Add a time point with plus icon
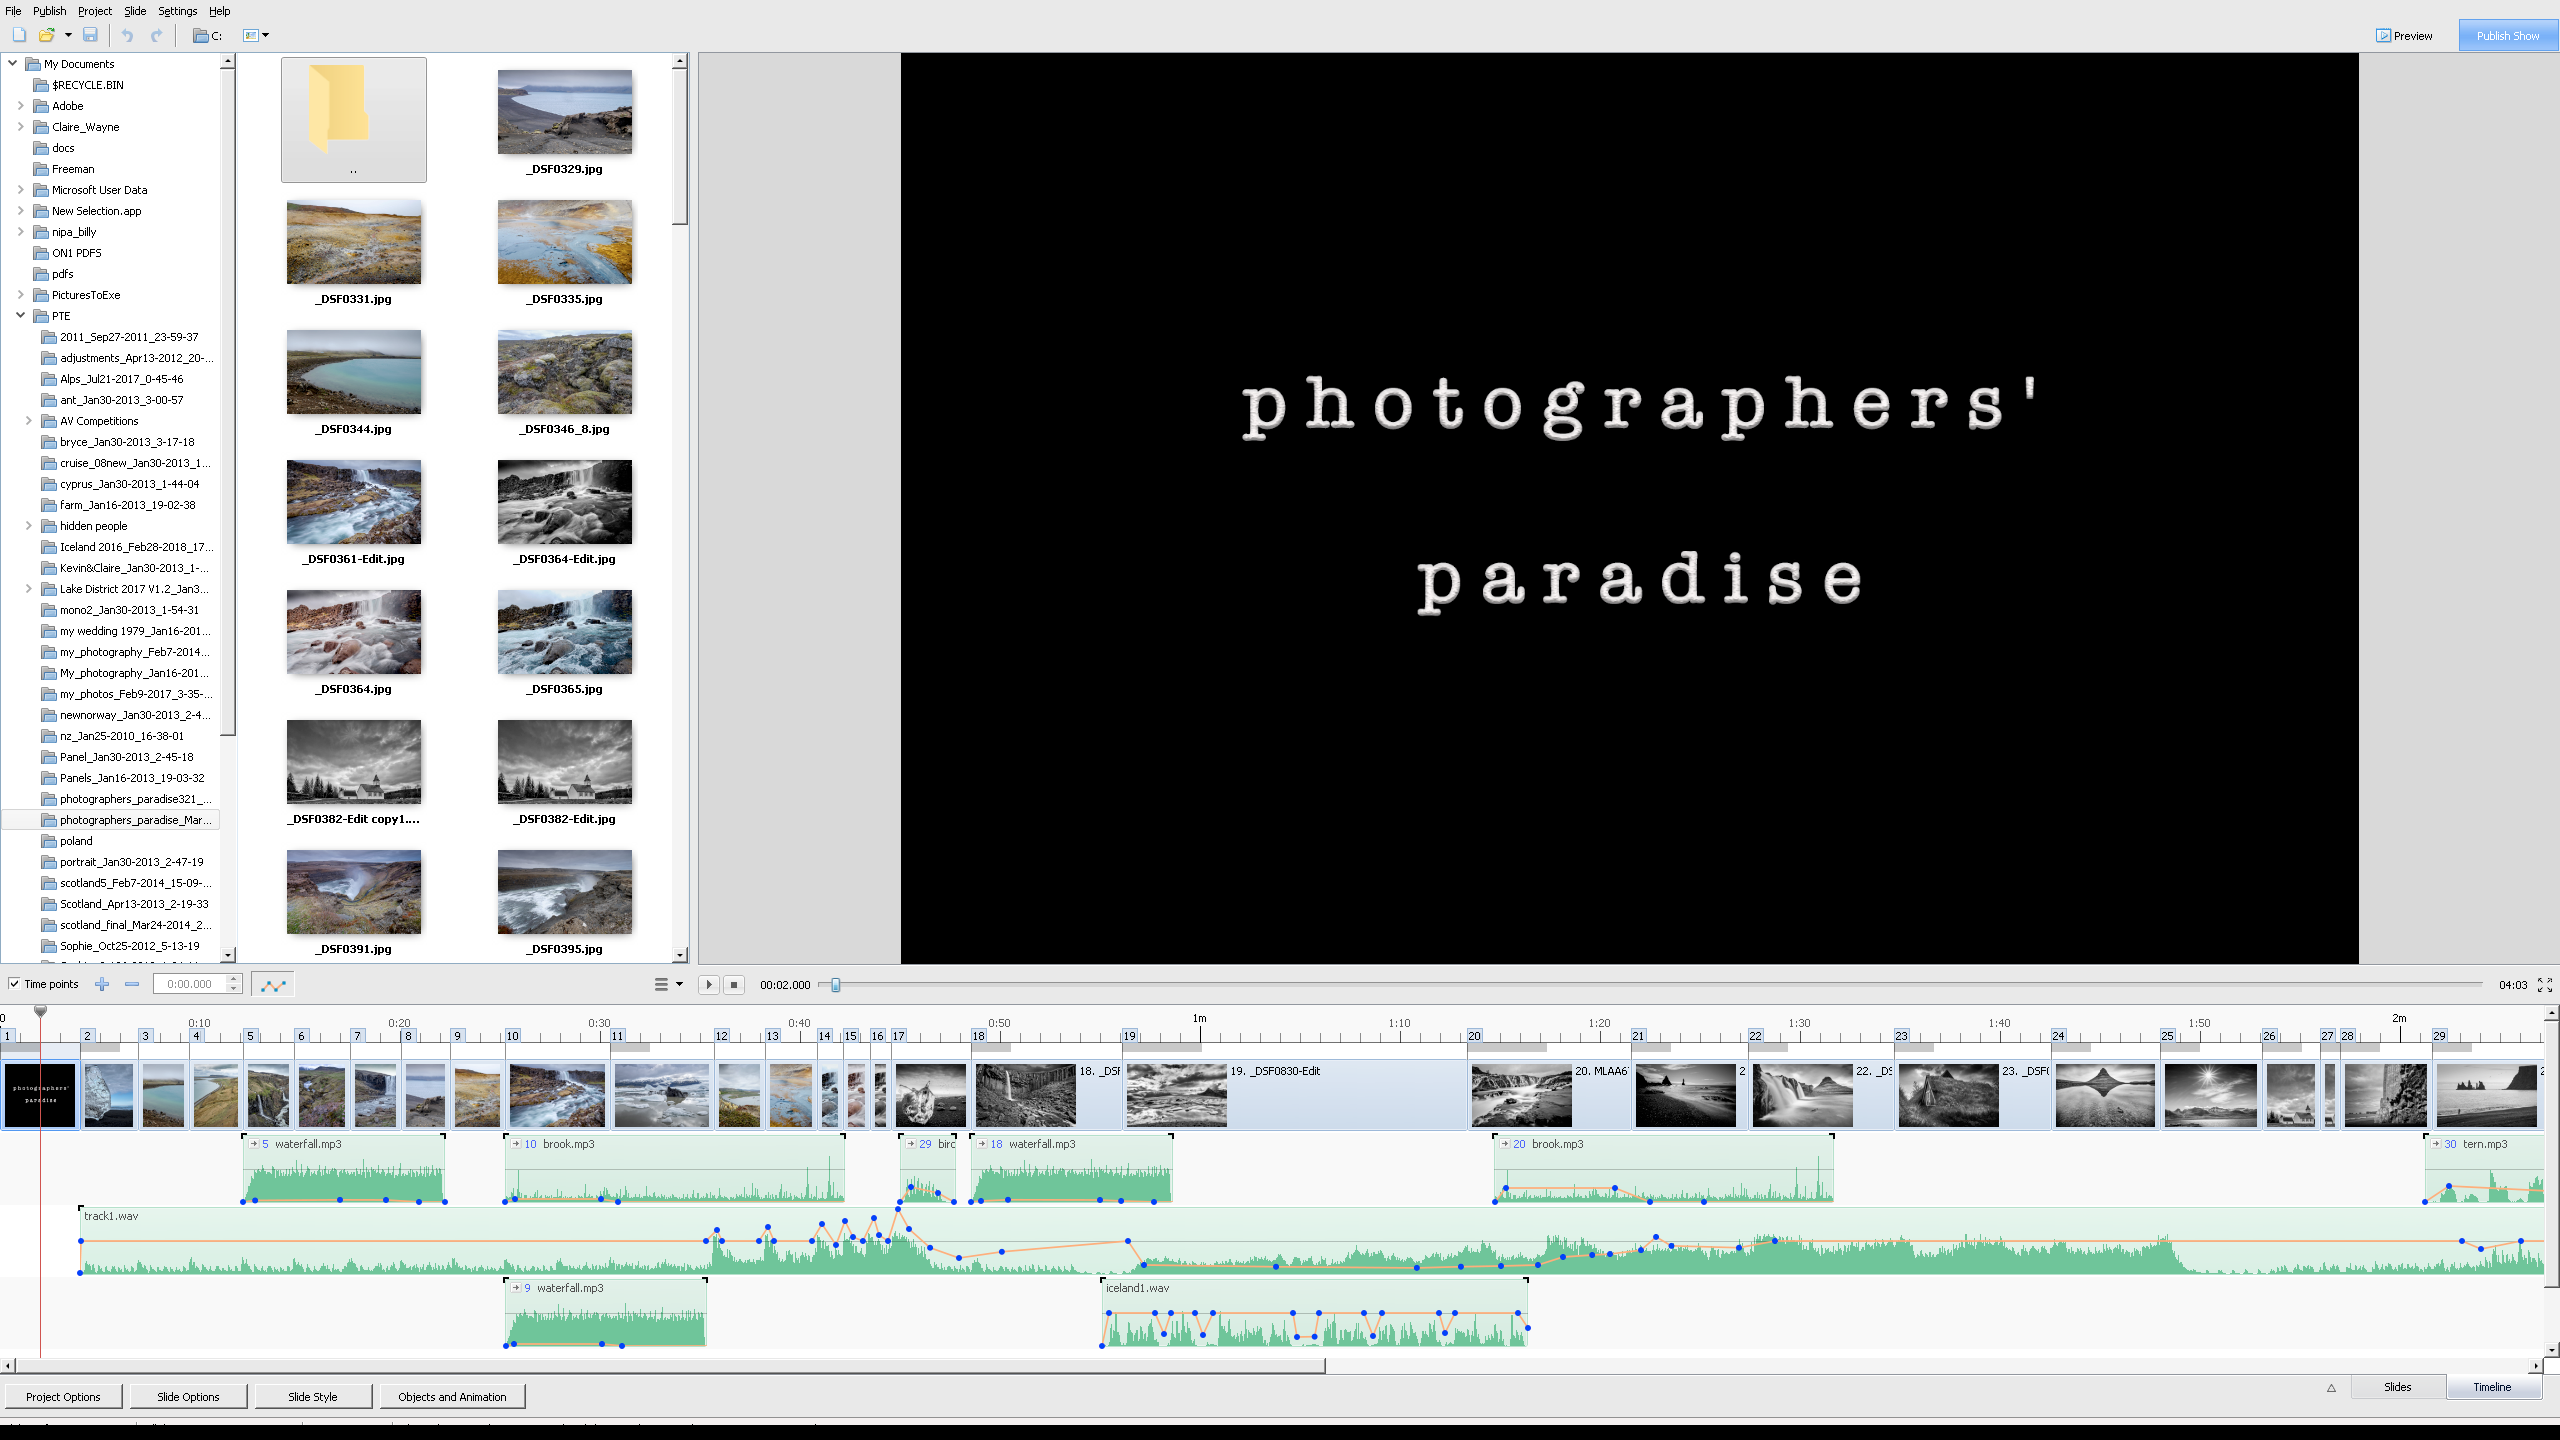Screen dimensions: 2560x1440 pyautogui.click(x=102, y=984)
